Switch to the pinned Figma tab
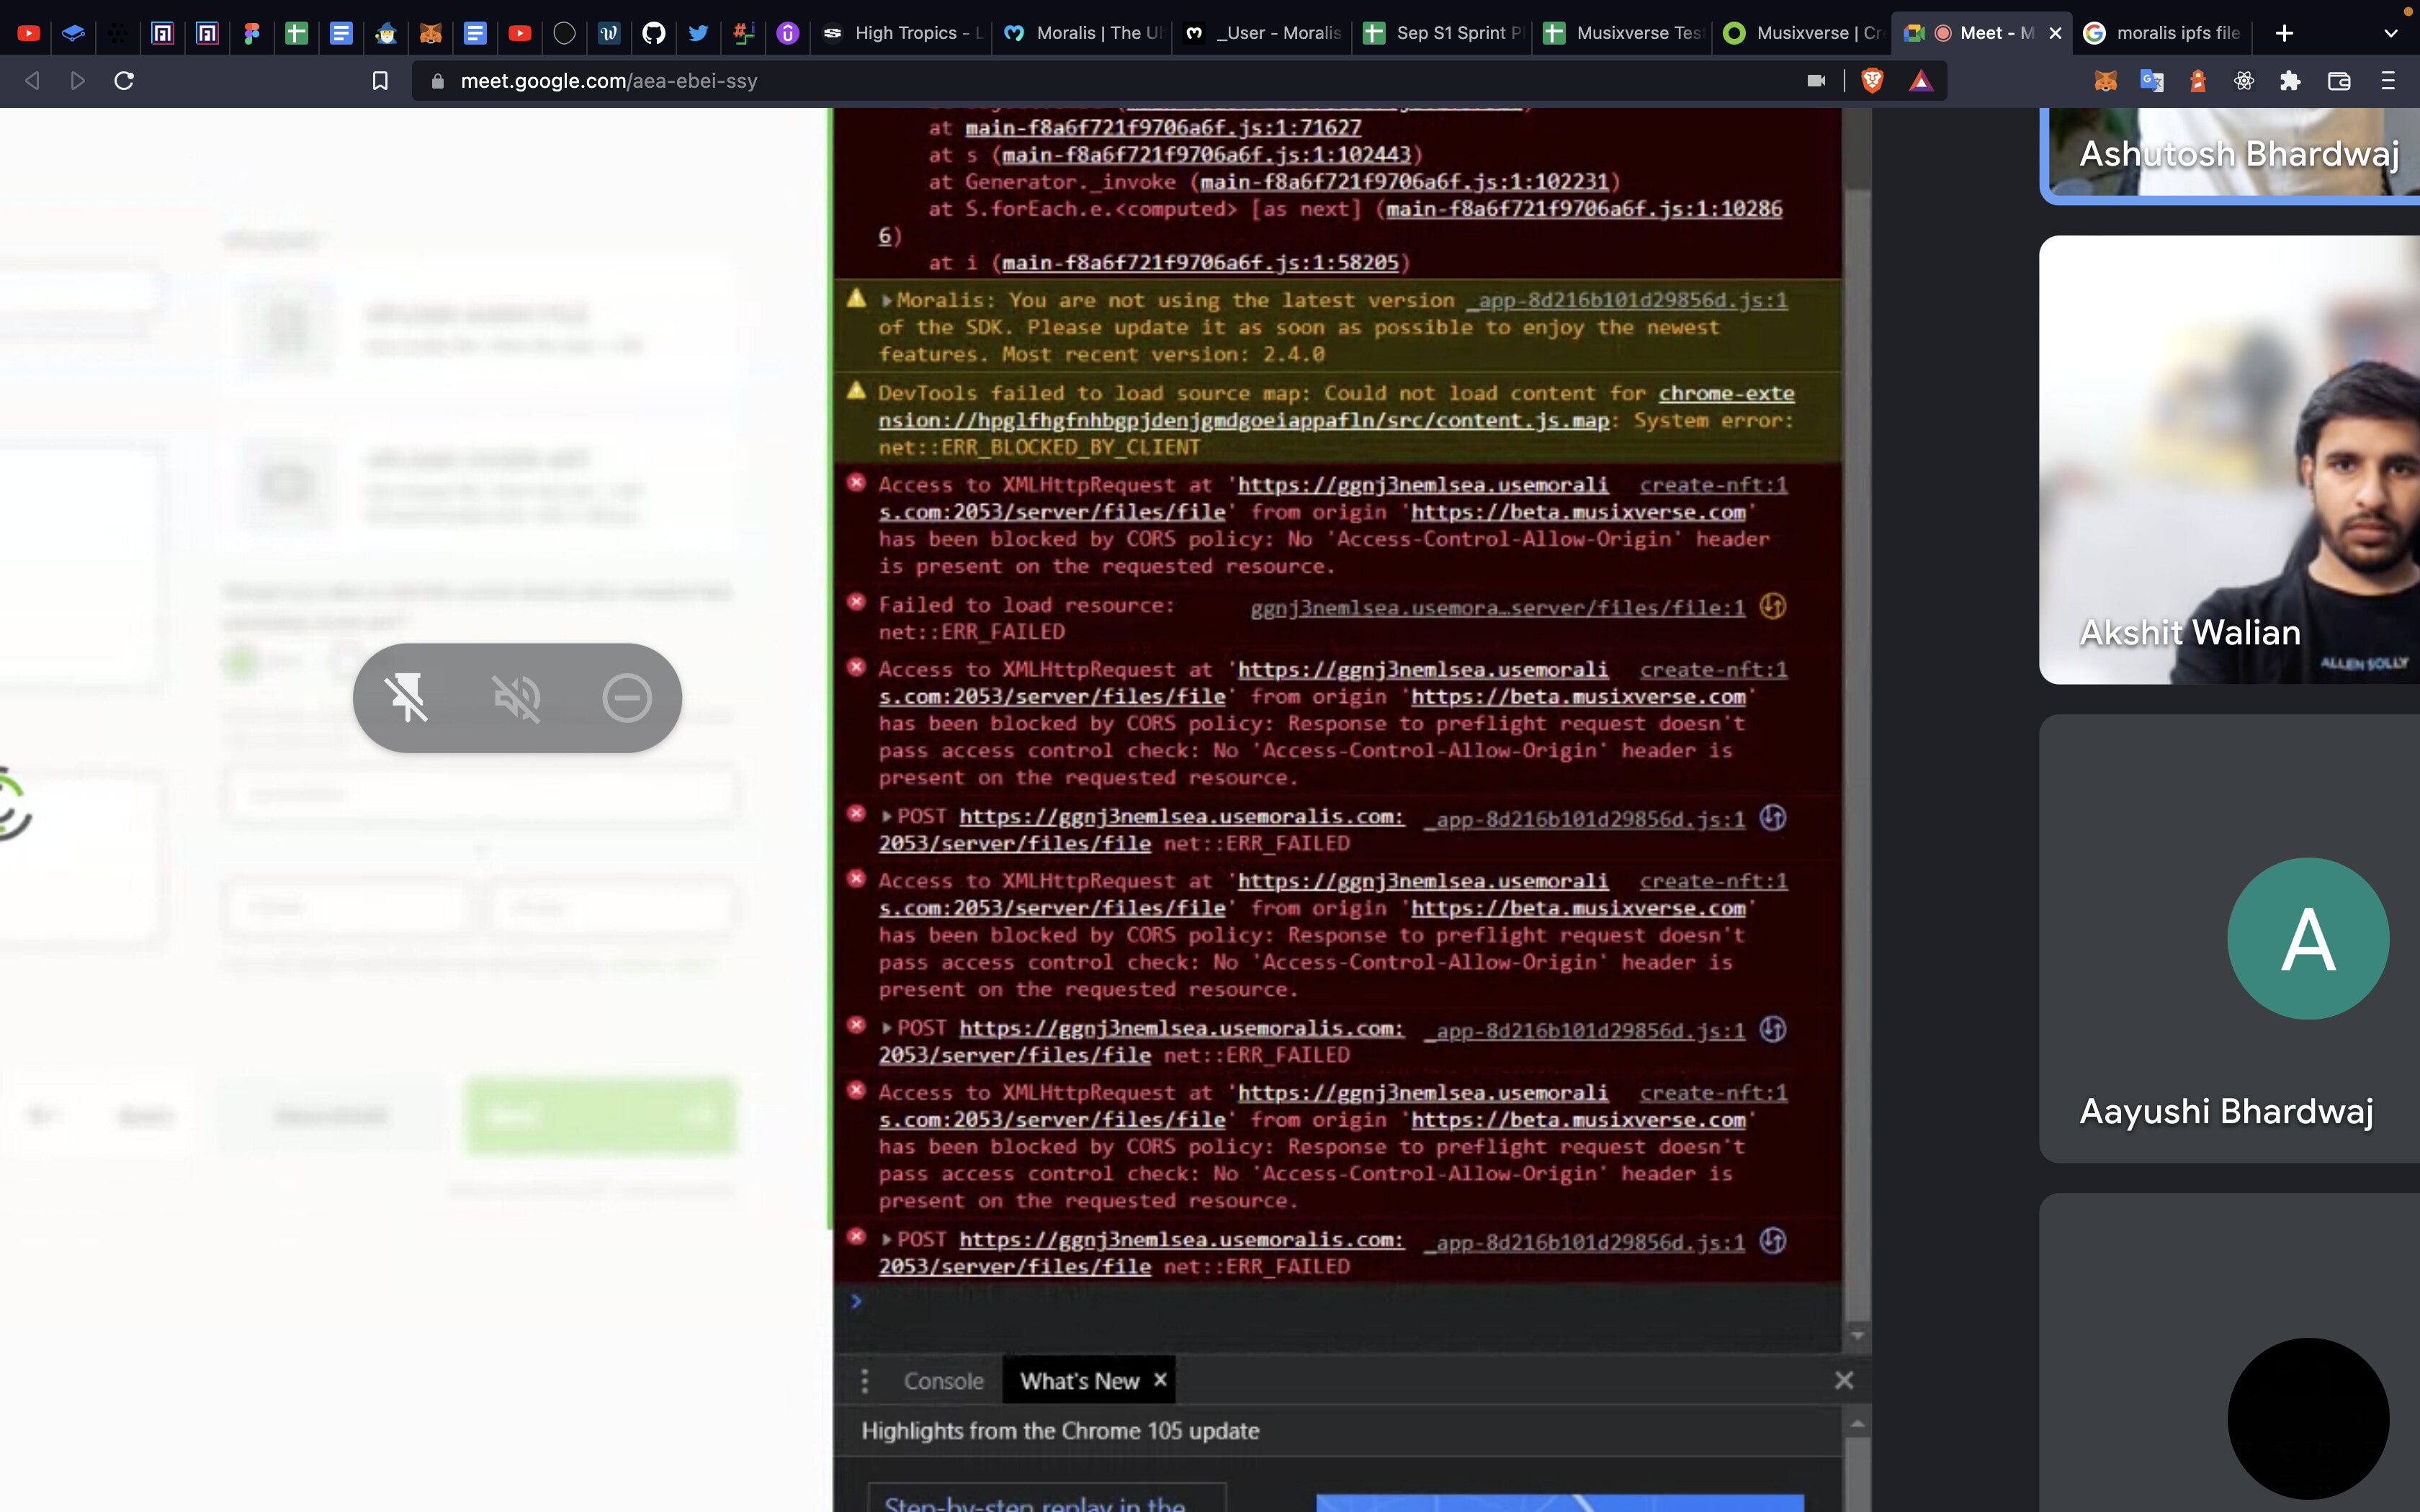Image resolution: width=2420 pixels, height=1512 pixels. click(x=252, y=33)
